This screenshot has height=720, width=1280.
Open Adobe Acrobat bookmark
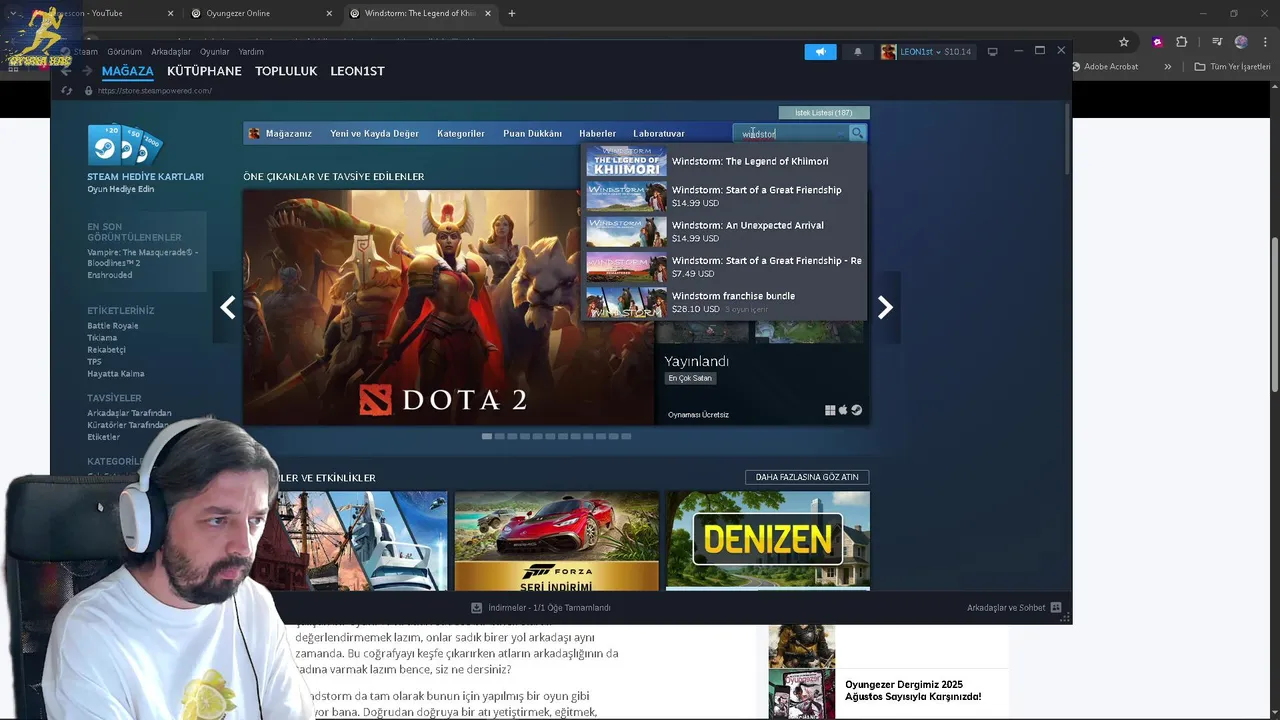pyautogui.click(x=1104, y=67)
